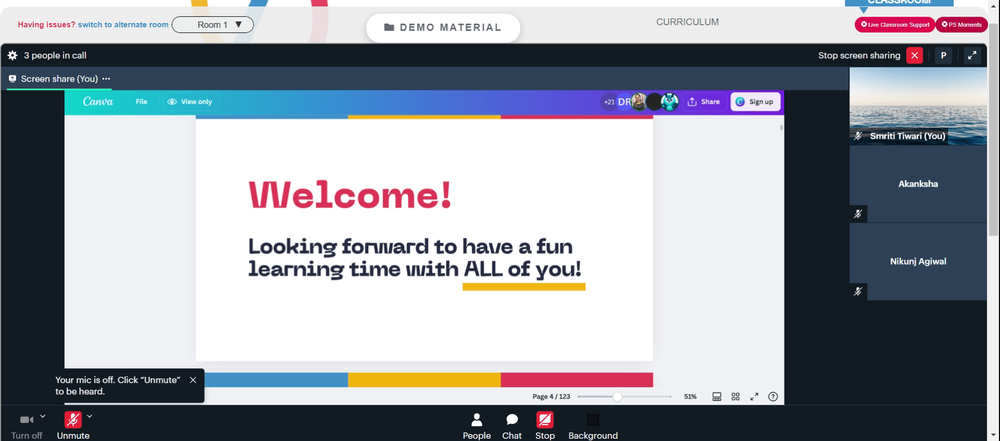Enter Canva fullscreen presentation mode
This screenshot has width=1000, height=441.
(x=754, y=396)
